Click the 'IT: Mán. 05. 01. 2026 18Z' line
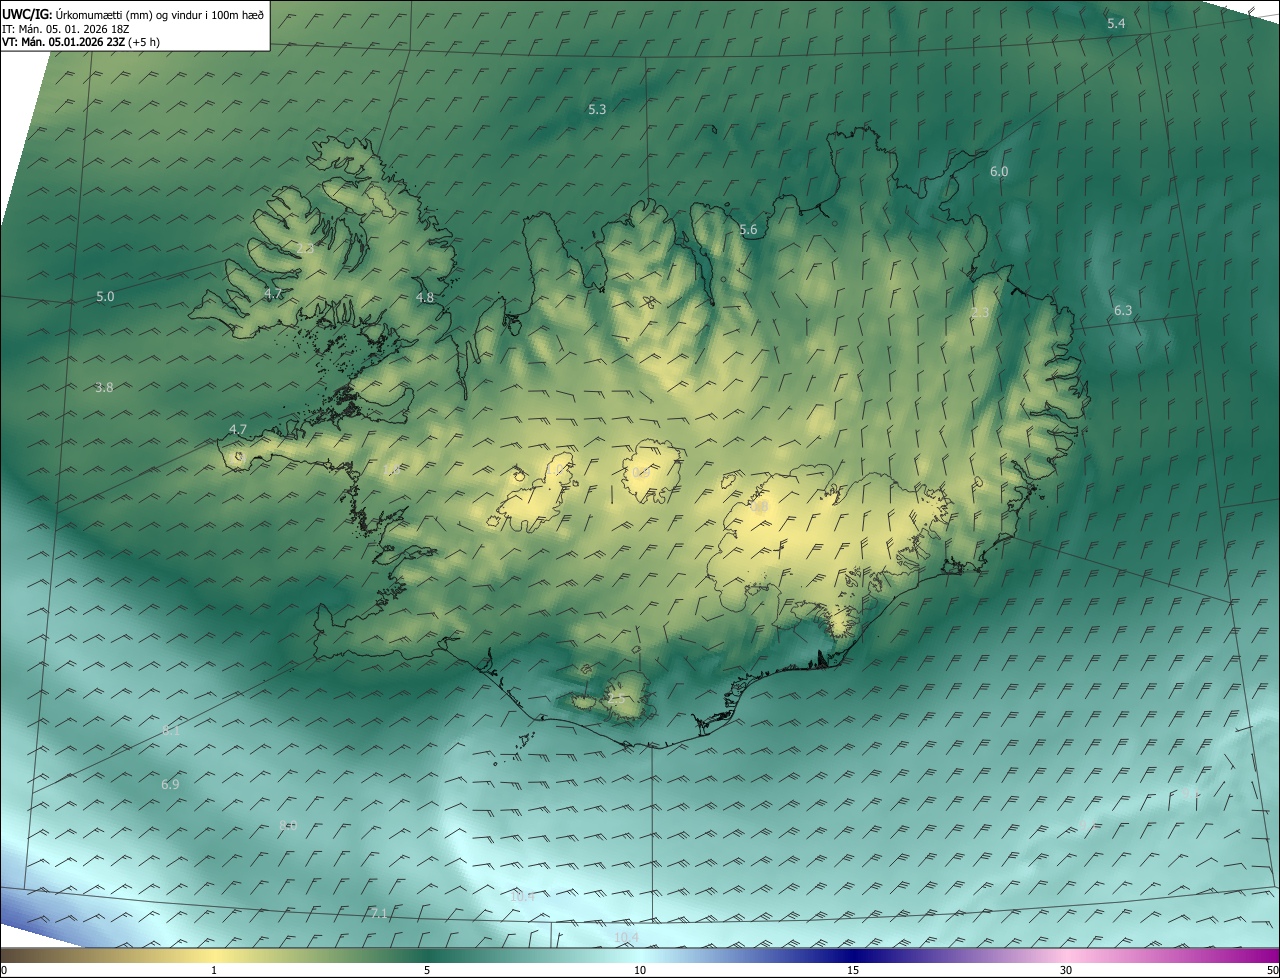 [65, 29]
